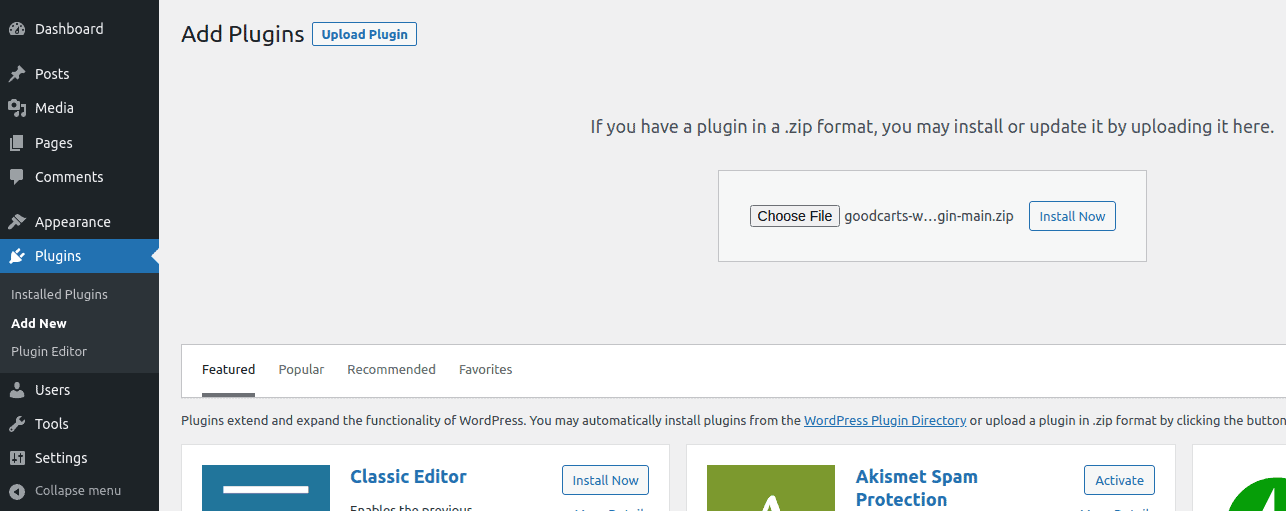Click the Pages icon in sidebar
Image resolution: width=1286 pixels, height=511 pixels.
click(17, 143)
